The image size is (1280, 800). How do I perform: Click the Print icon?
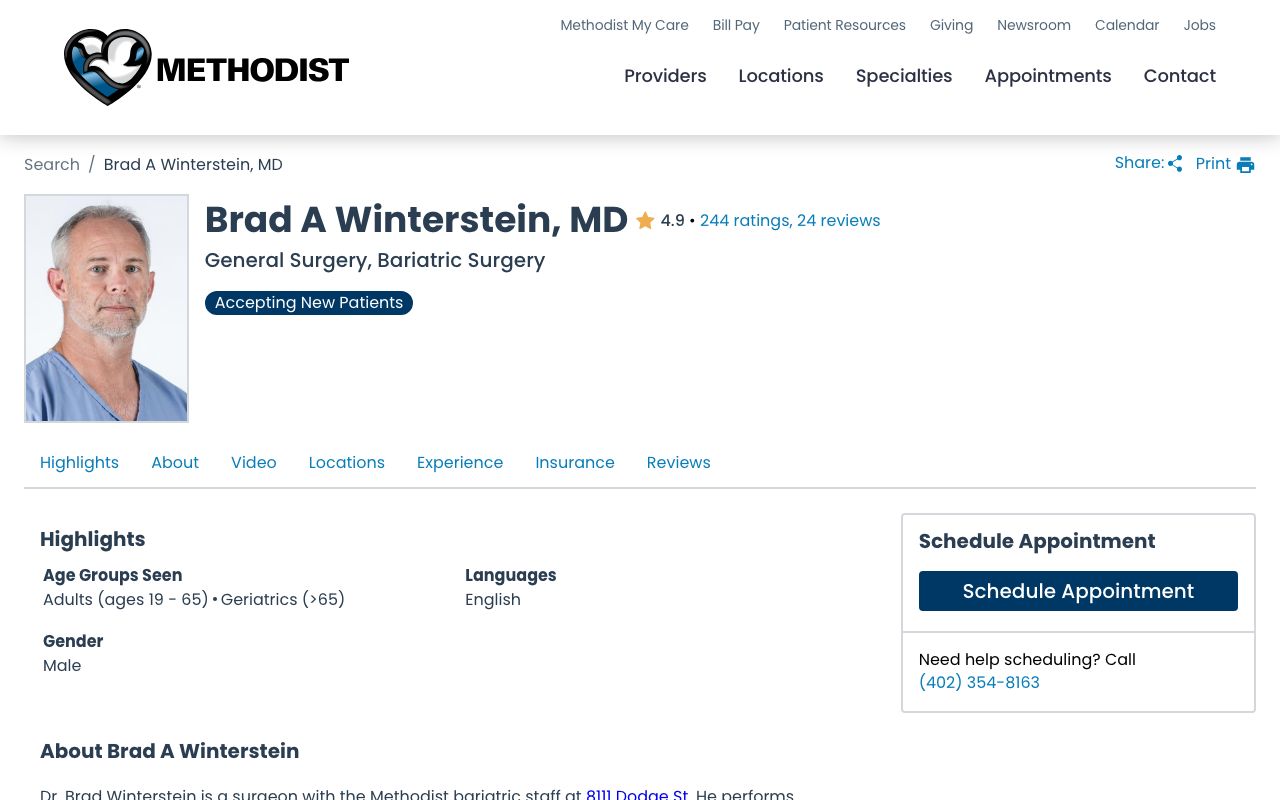pyautogui.click(x=1245, y=164)
